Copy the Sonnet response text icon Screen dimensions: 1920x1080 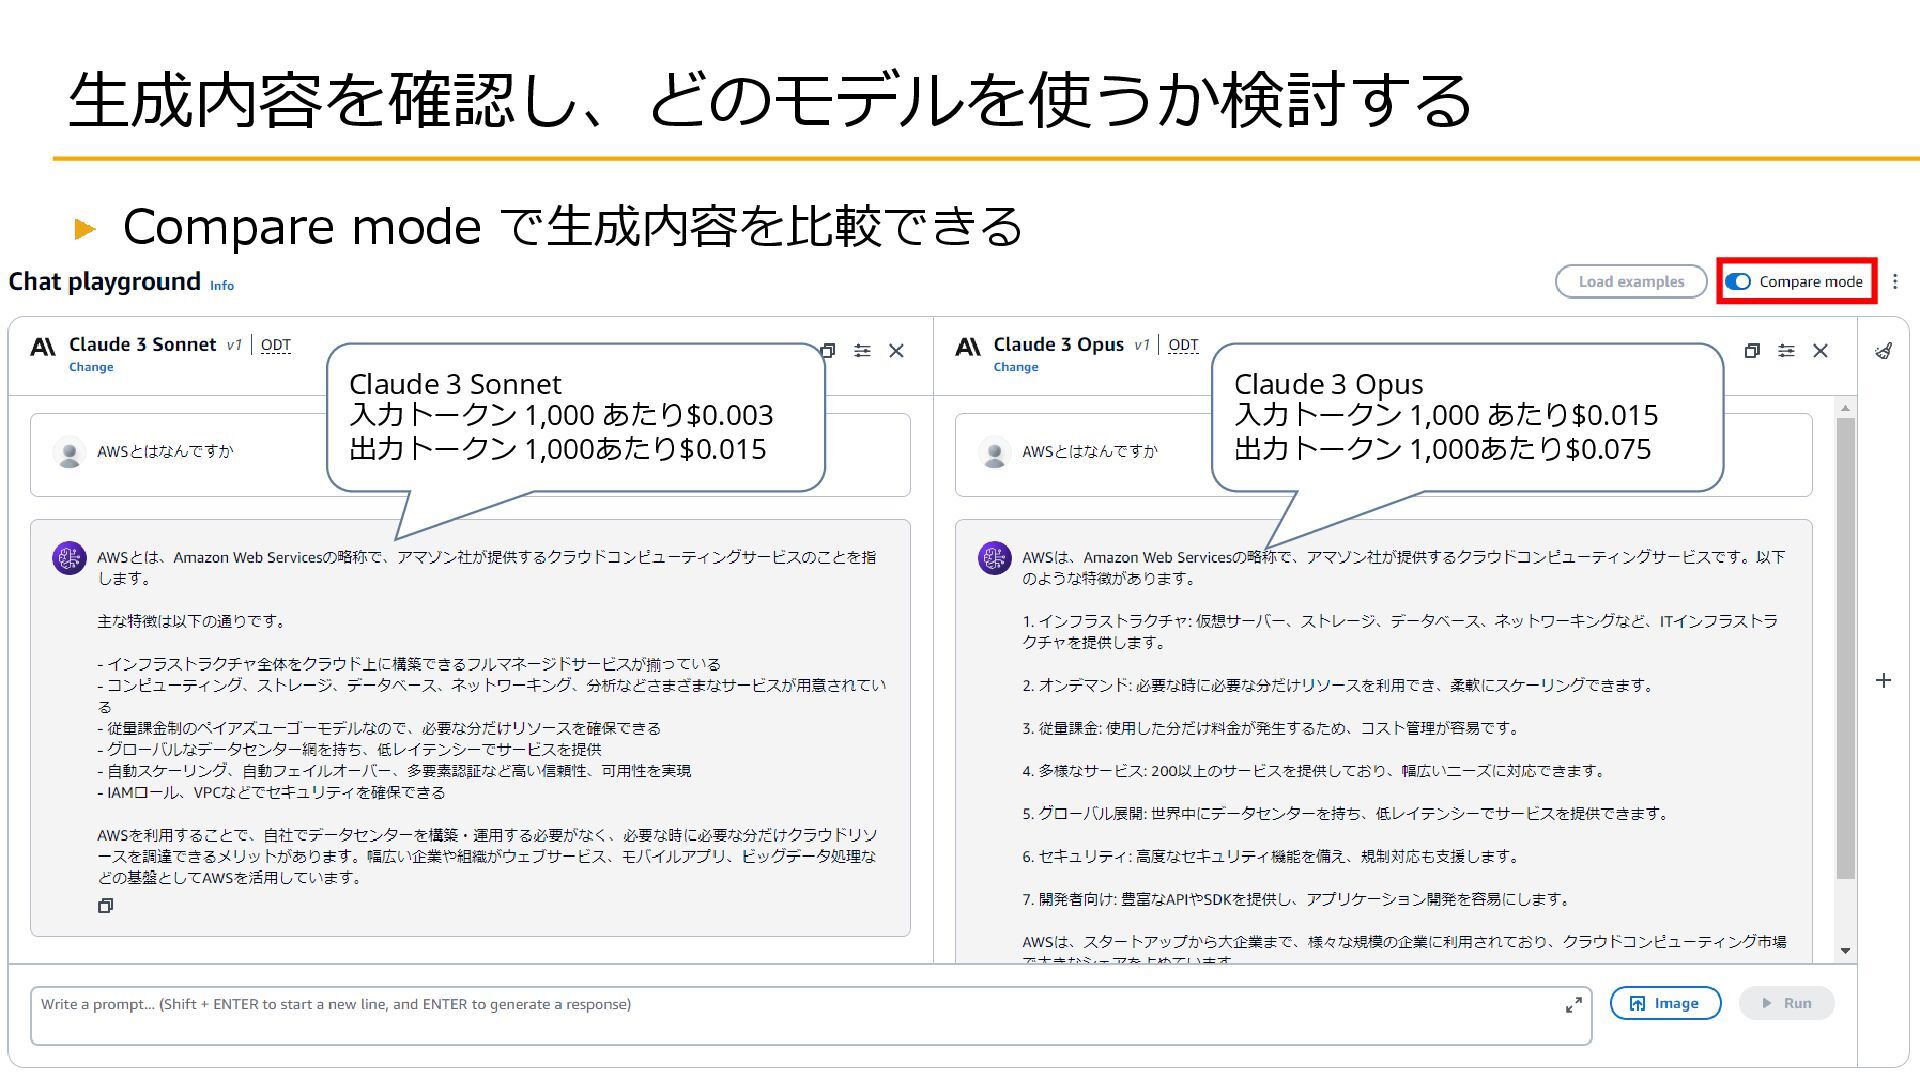(105, 906)
